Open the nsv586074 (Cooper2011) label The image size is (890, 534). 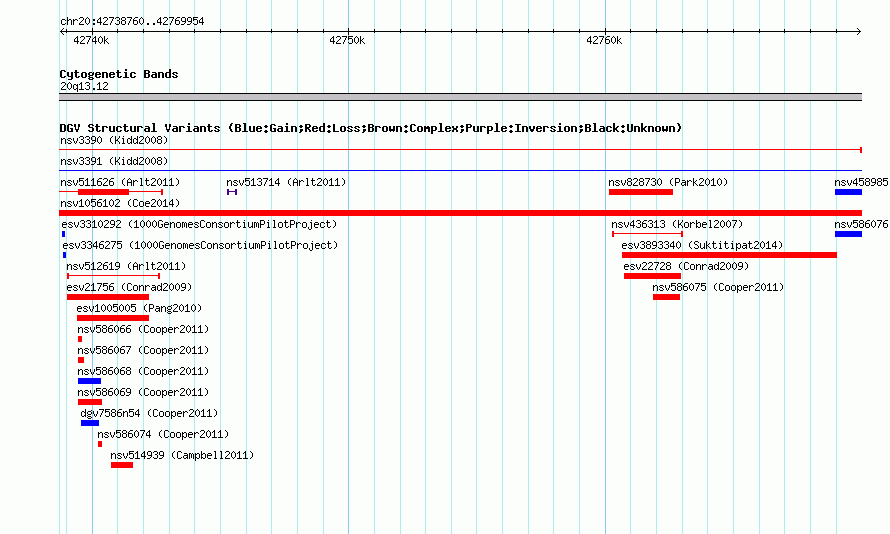[163, 434]
